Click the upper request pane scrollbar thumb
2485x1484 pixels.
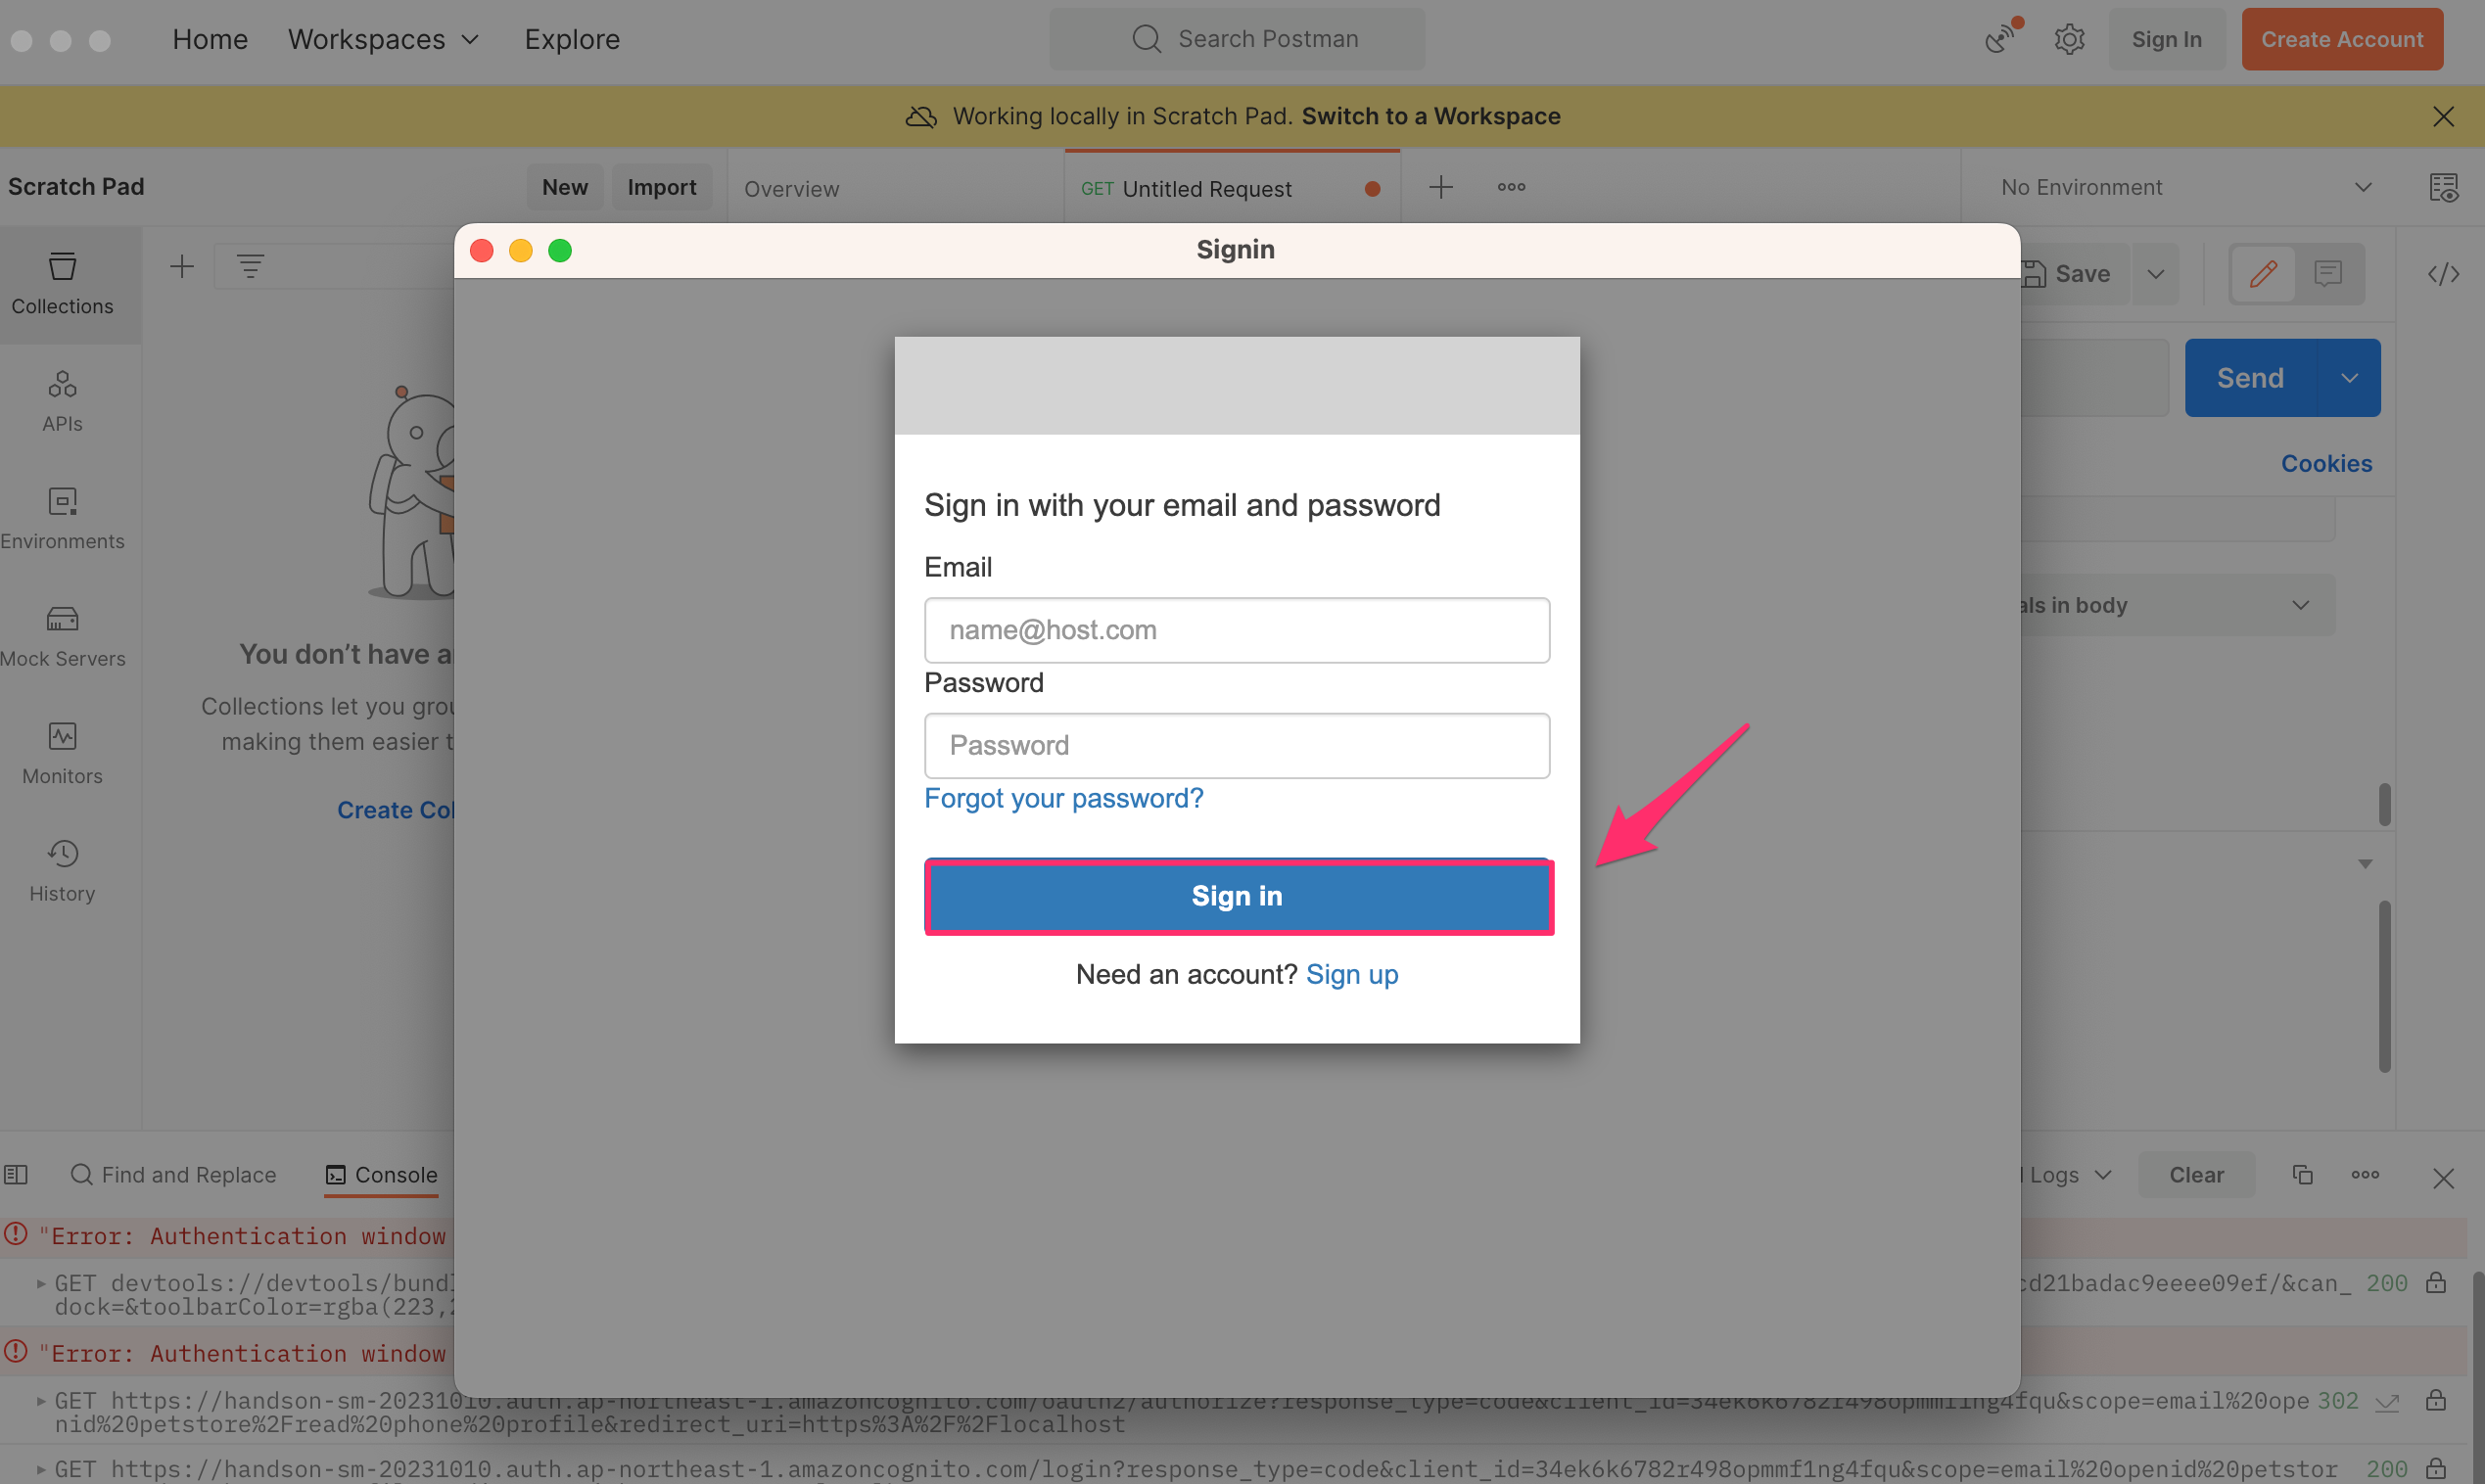[2384, 804]
